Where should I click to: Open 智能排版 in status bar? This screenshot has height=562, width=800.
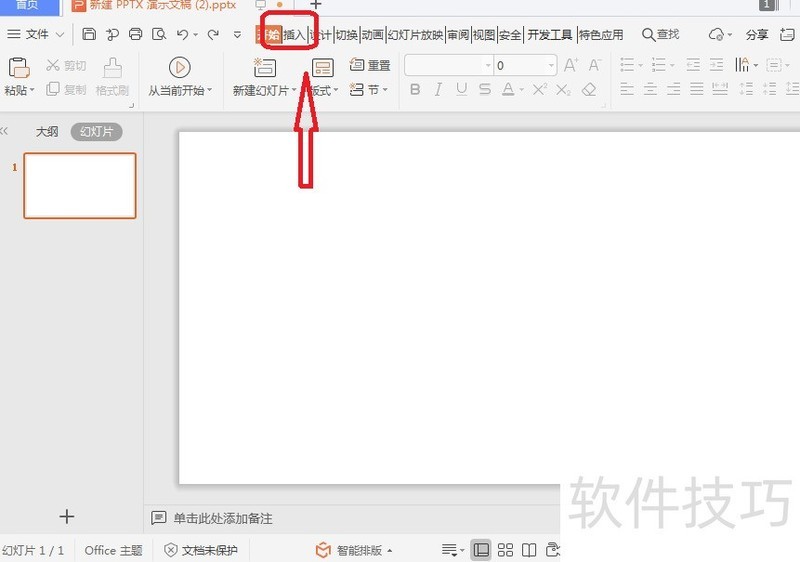354,550
